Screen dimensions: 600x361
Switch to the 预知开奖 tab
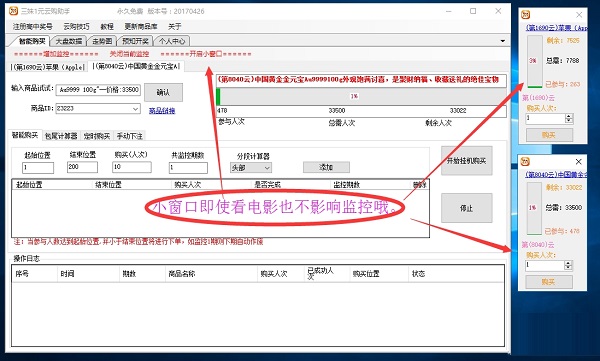[135, 41]
